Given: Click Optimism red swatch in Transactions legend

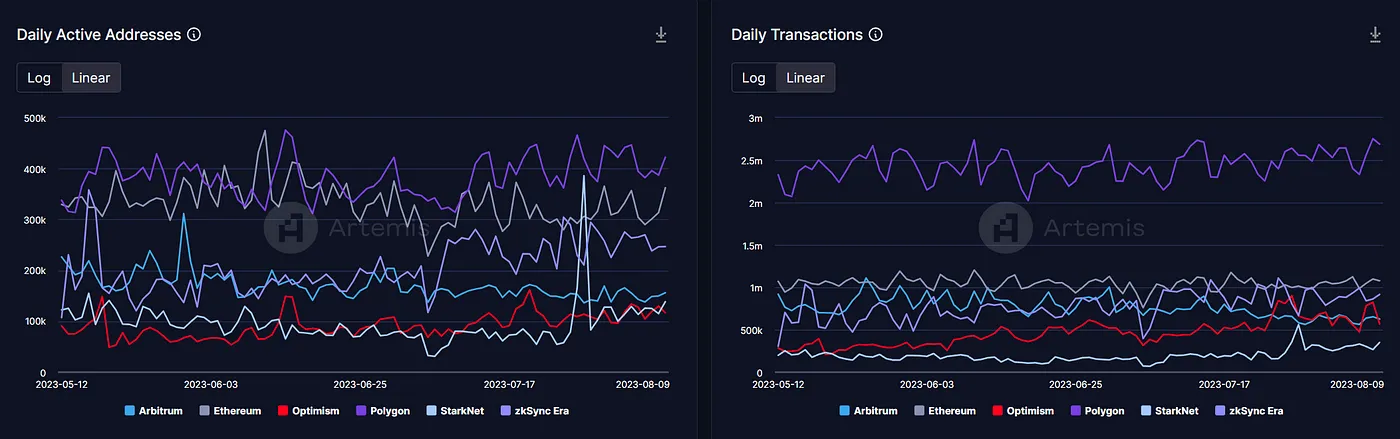Looking at the screenshot, I should 998,411.
